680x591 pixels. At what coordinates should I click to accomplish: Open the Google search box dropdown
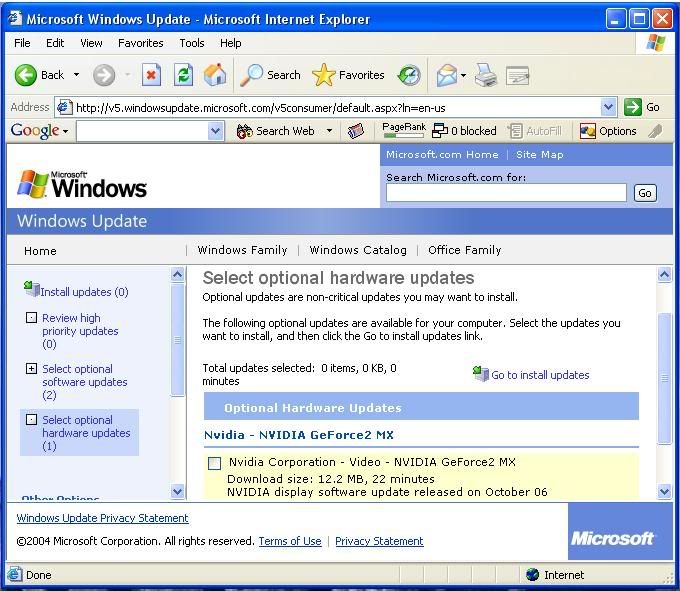216,131
